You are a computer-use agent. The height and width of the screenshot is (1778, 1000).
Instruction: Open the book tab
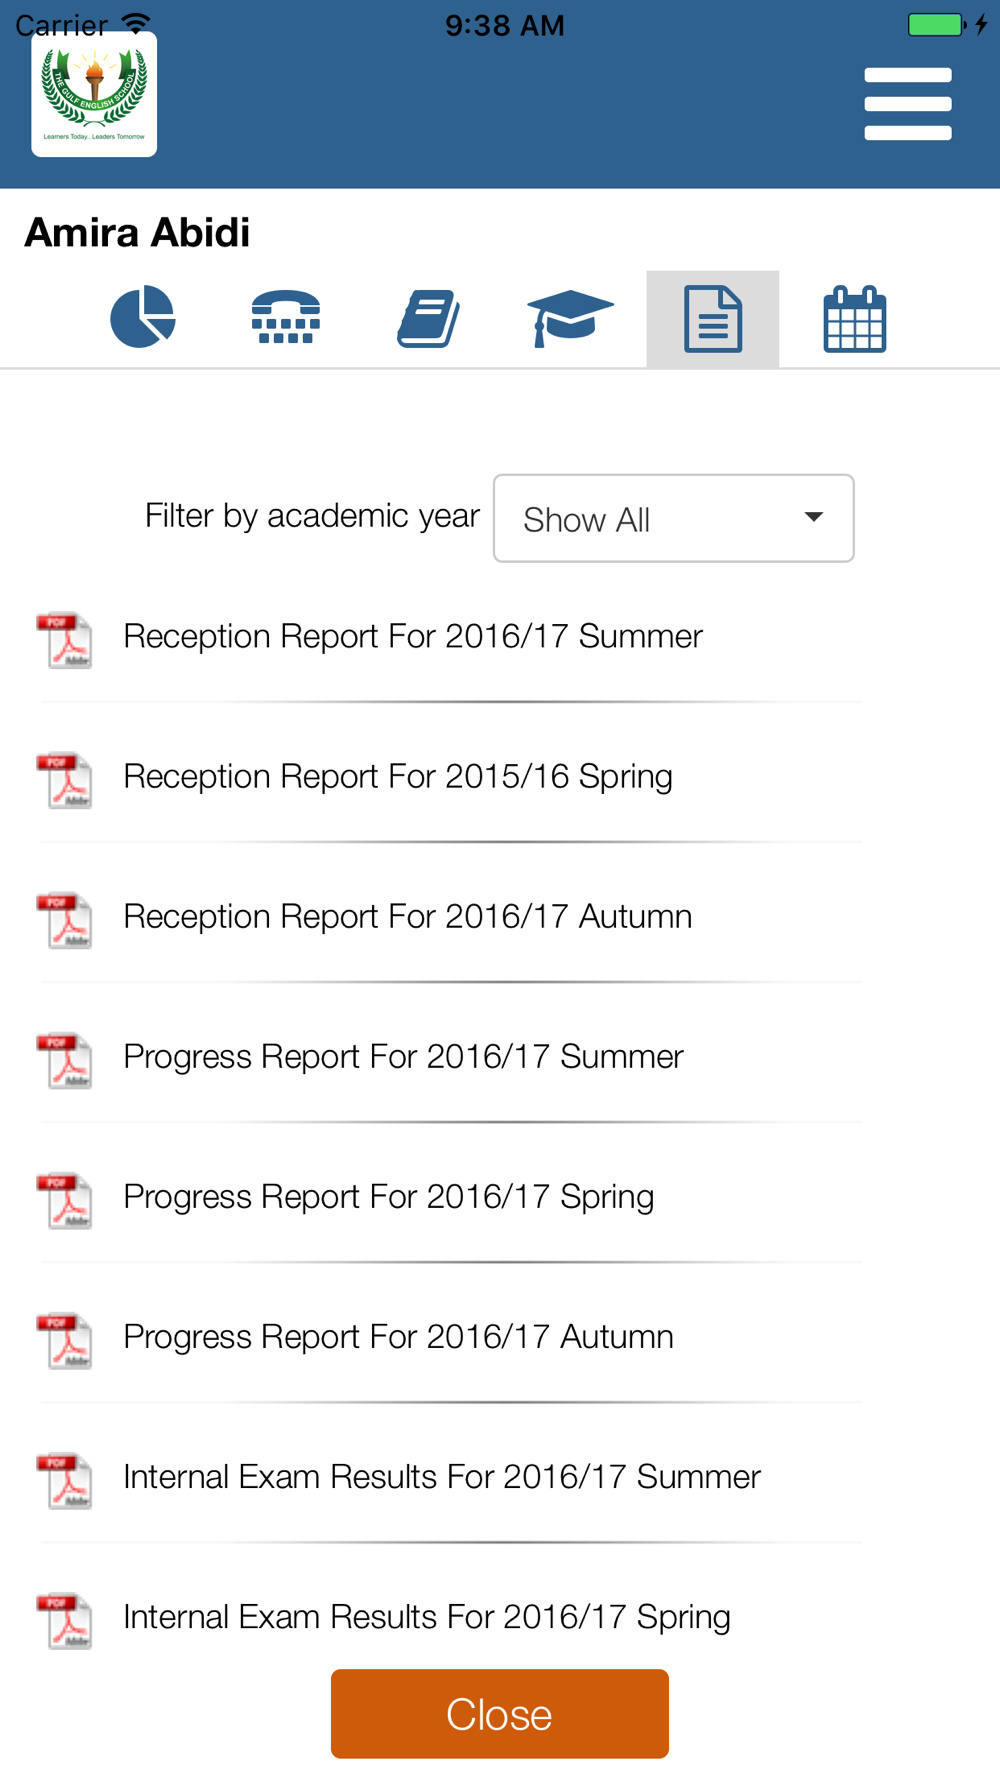tap(428, 318)
